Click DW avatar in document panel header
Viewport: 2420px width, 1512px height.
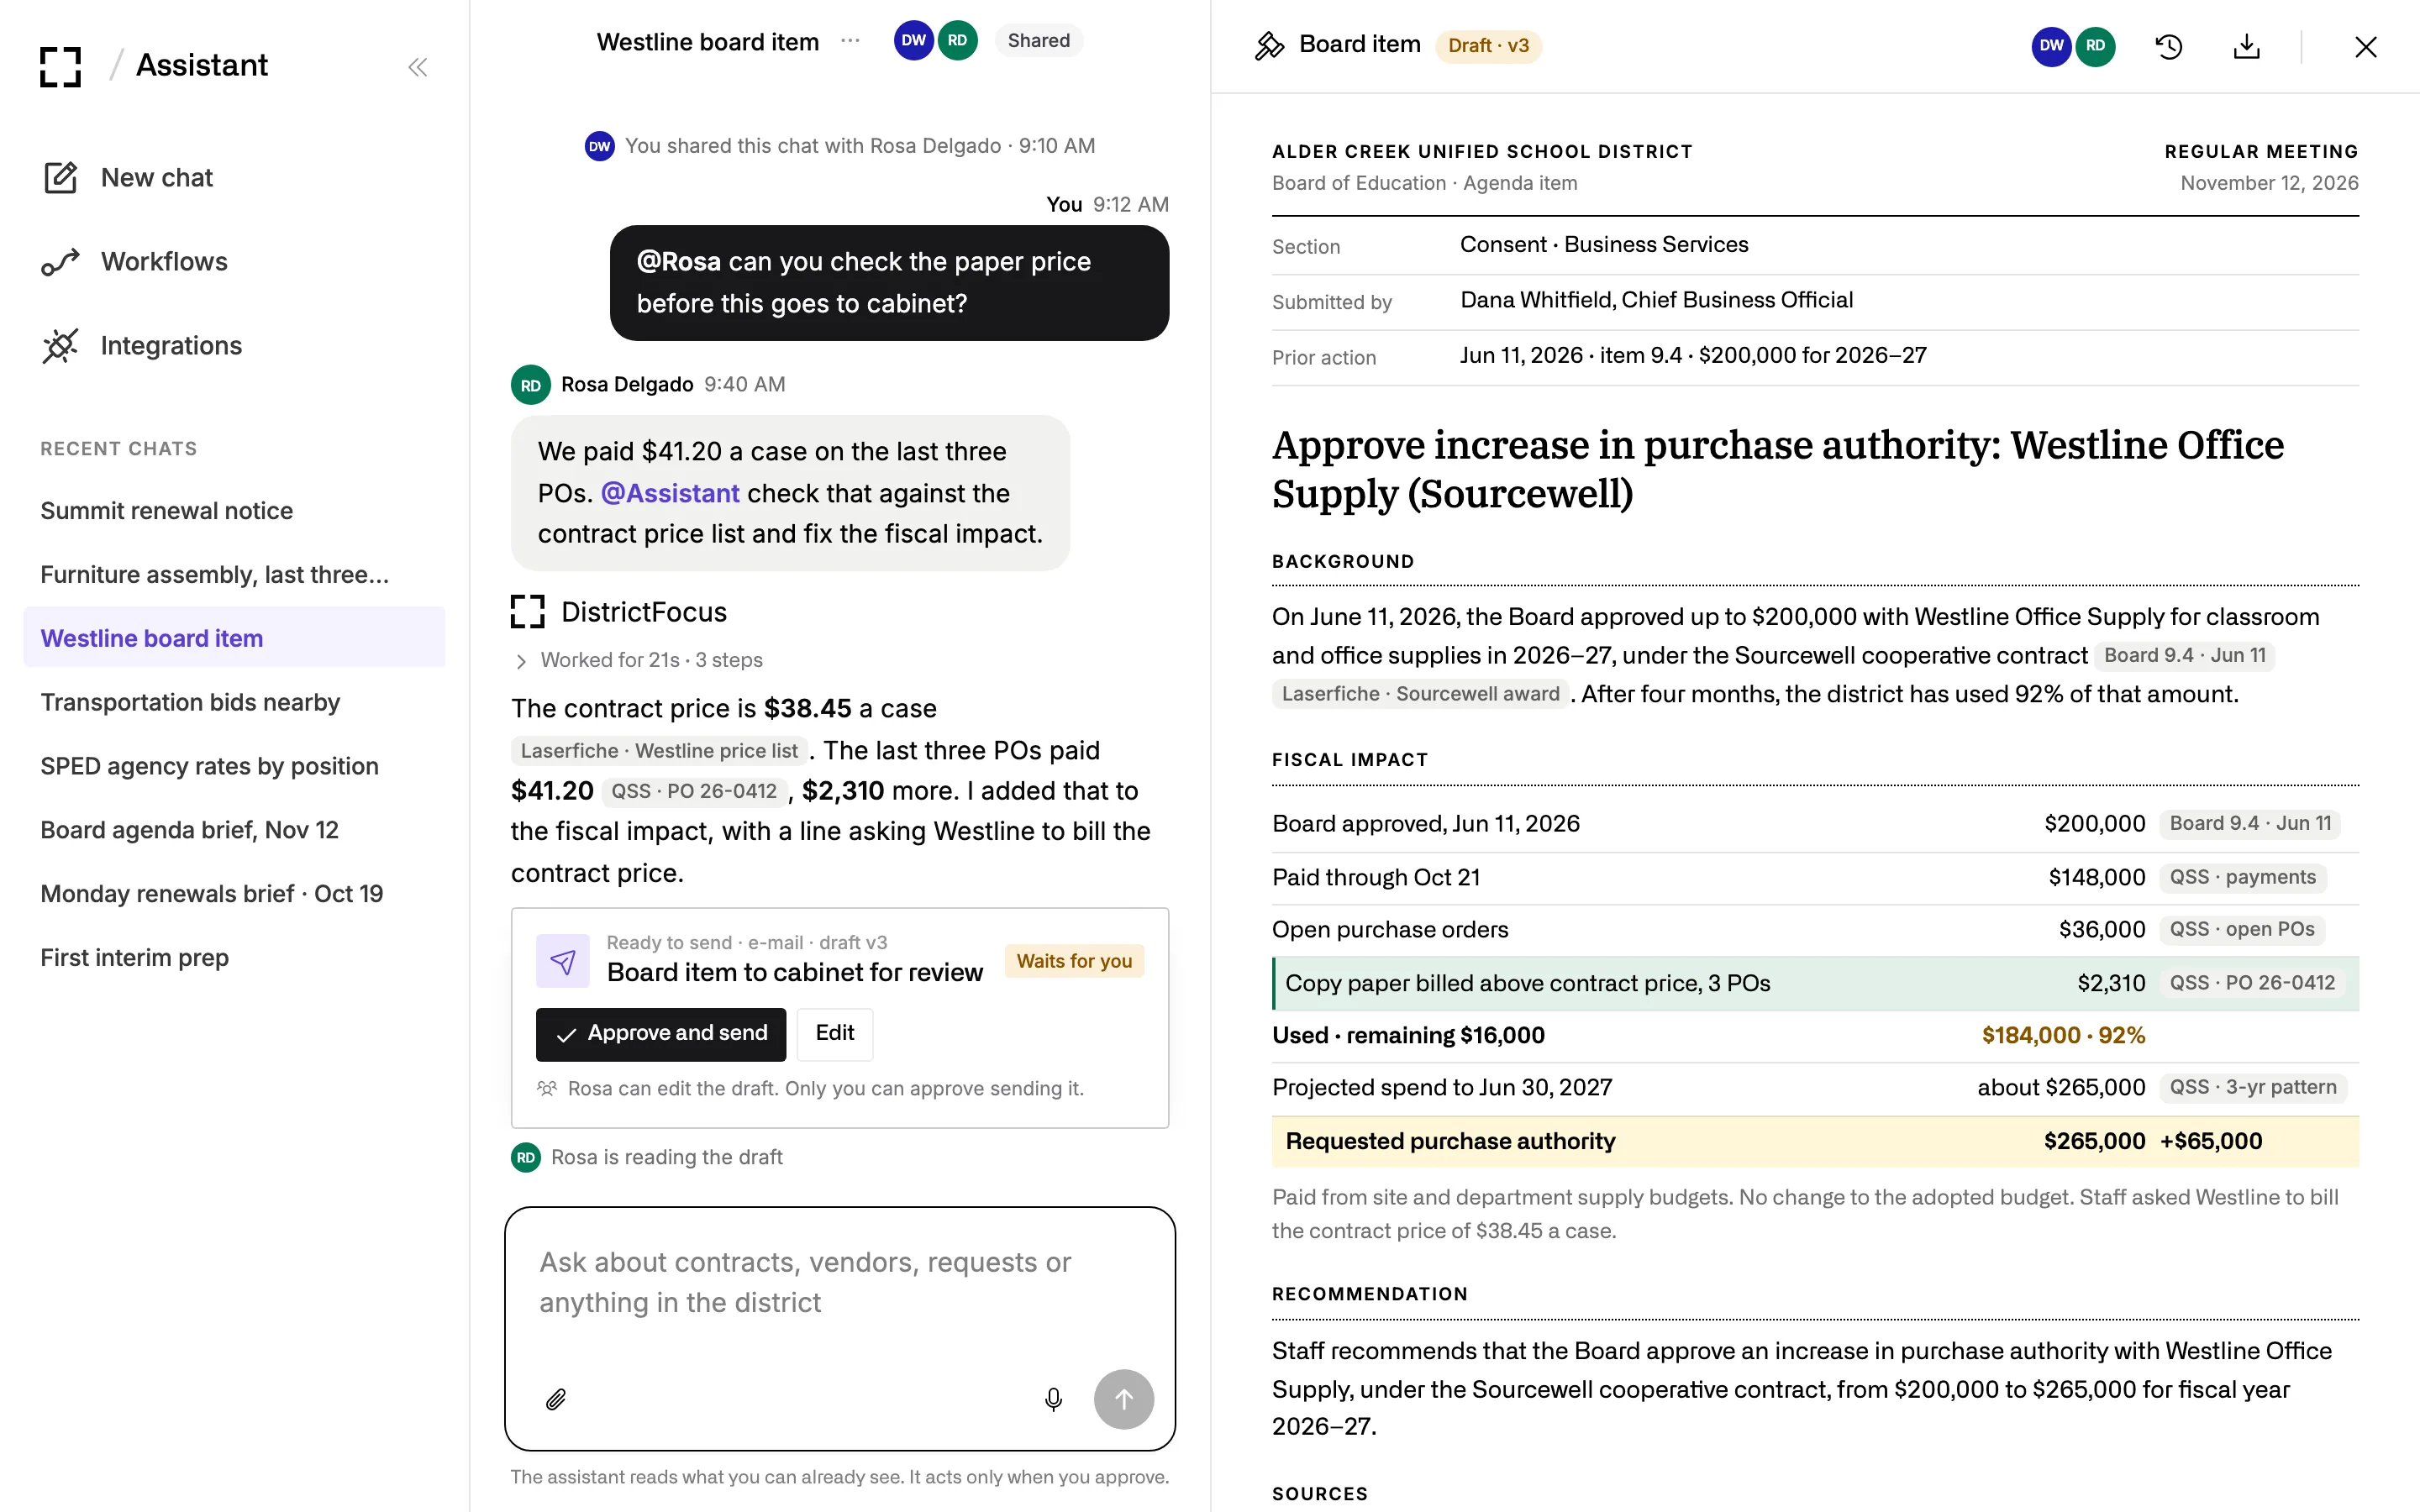click(2051, 46)
